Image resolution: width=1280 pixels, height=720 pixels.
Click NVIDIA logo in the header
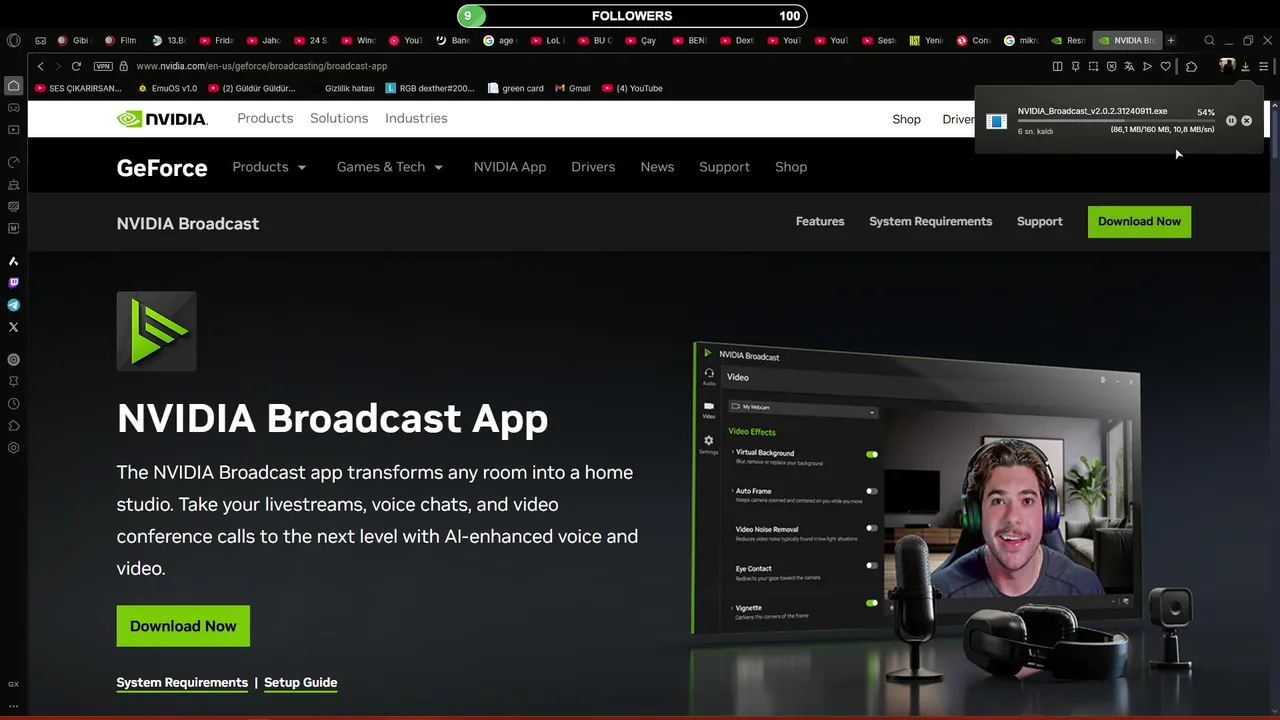click(162, 119)
